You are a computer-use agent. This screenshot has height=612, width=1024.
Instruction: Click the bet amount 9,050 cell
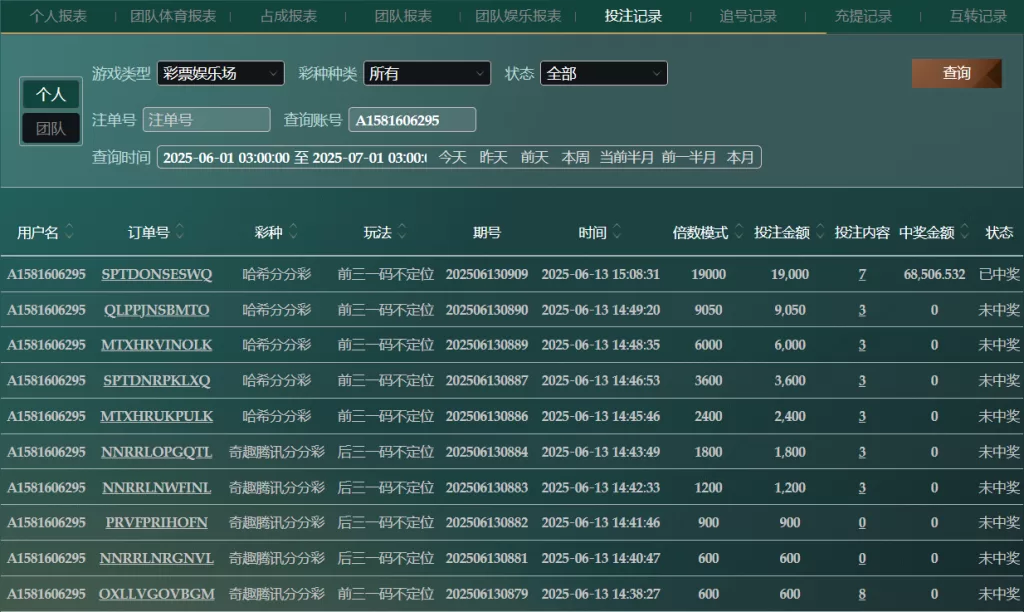coord(790,310)
